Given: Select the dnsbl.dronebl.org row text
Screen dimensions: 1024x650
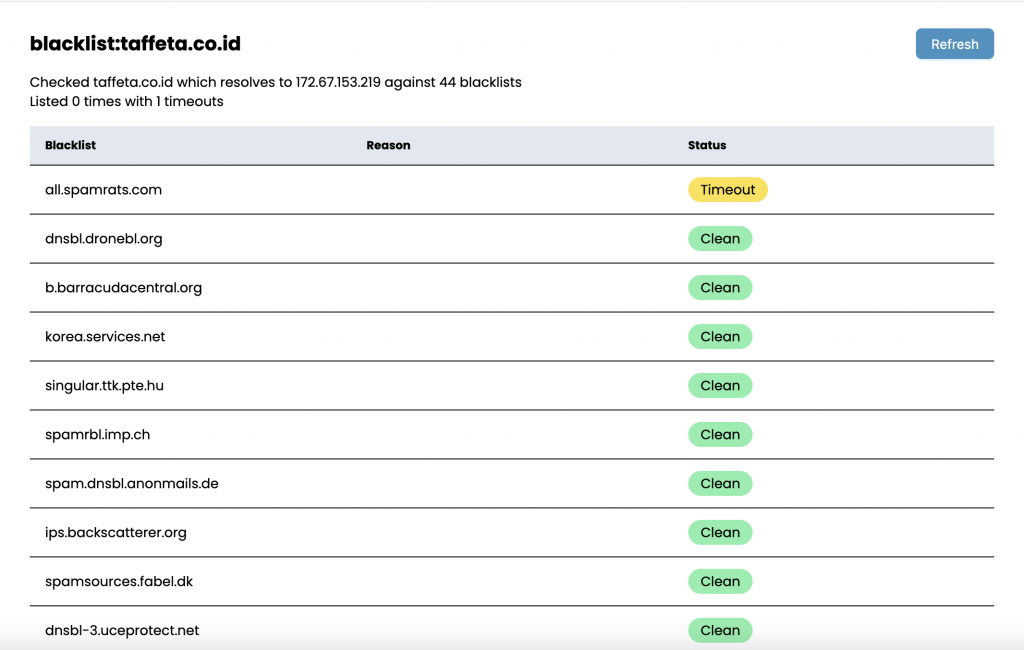Looking at the screenshot, I should pyautogui.click(x=103, y=238).
